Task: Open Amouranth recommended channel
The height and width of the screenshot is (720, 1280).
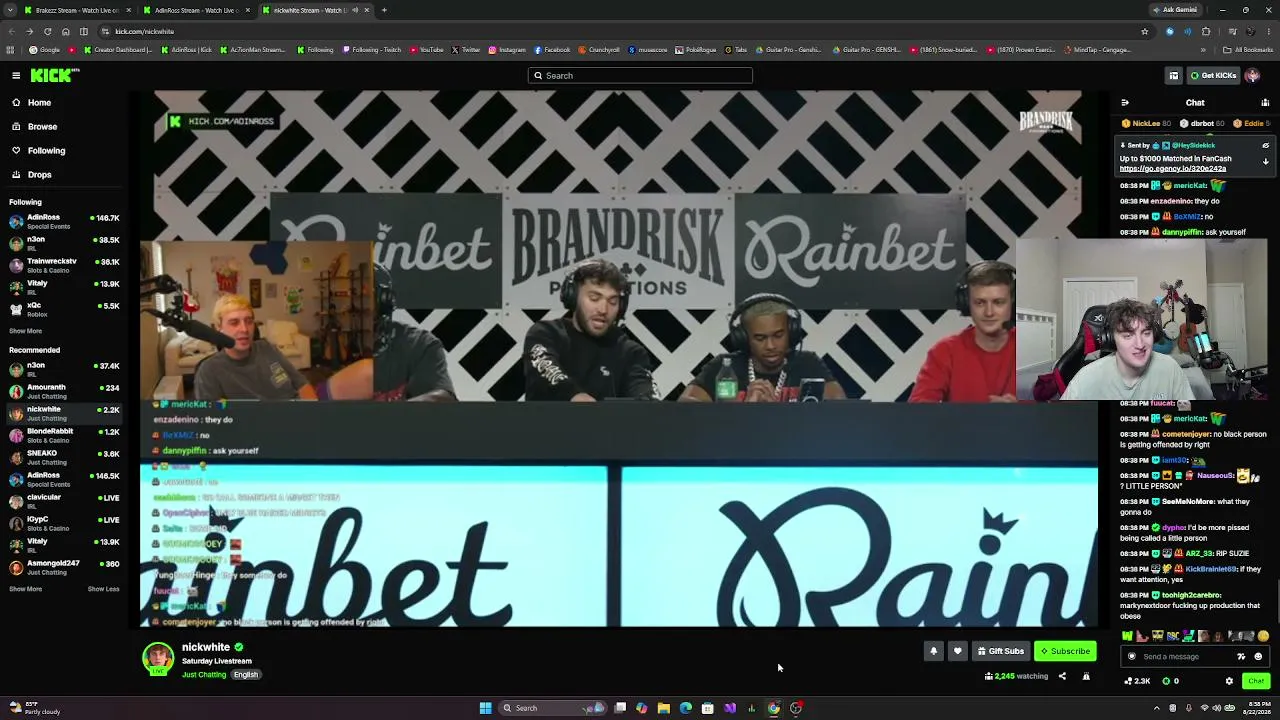Action: tap(64, 391)
